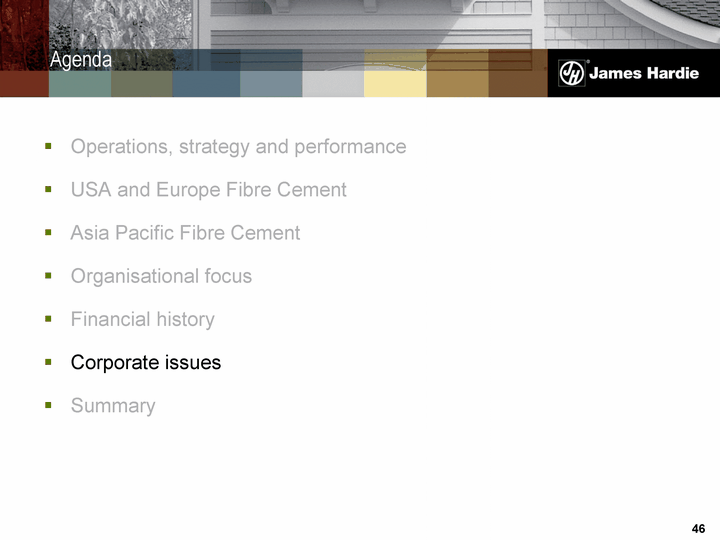
Task: Click the slide number 46
Action: 698,528
